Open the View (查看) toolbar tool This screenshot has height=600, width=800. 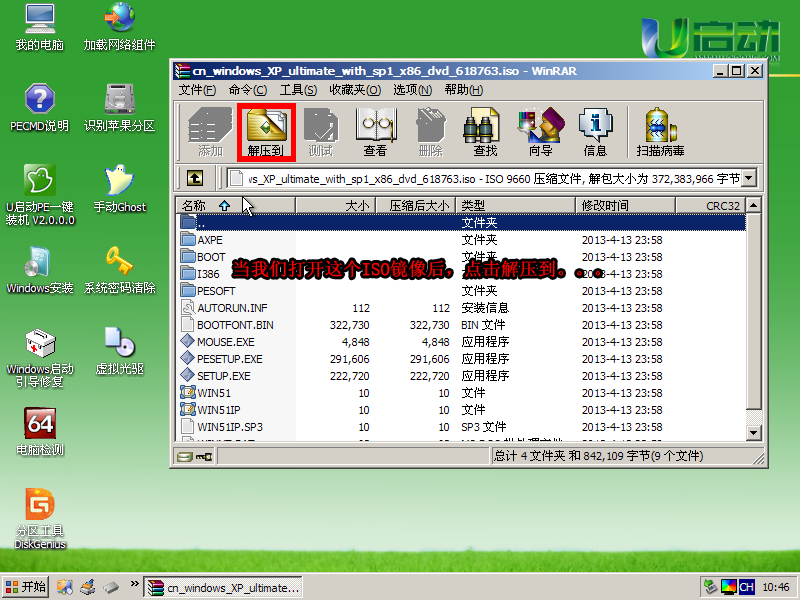(376, 132)
